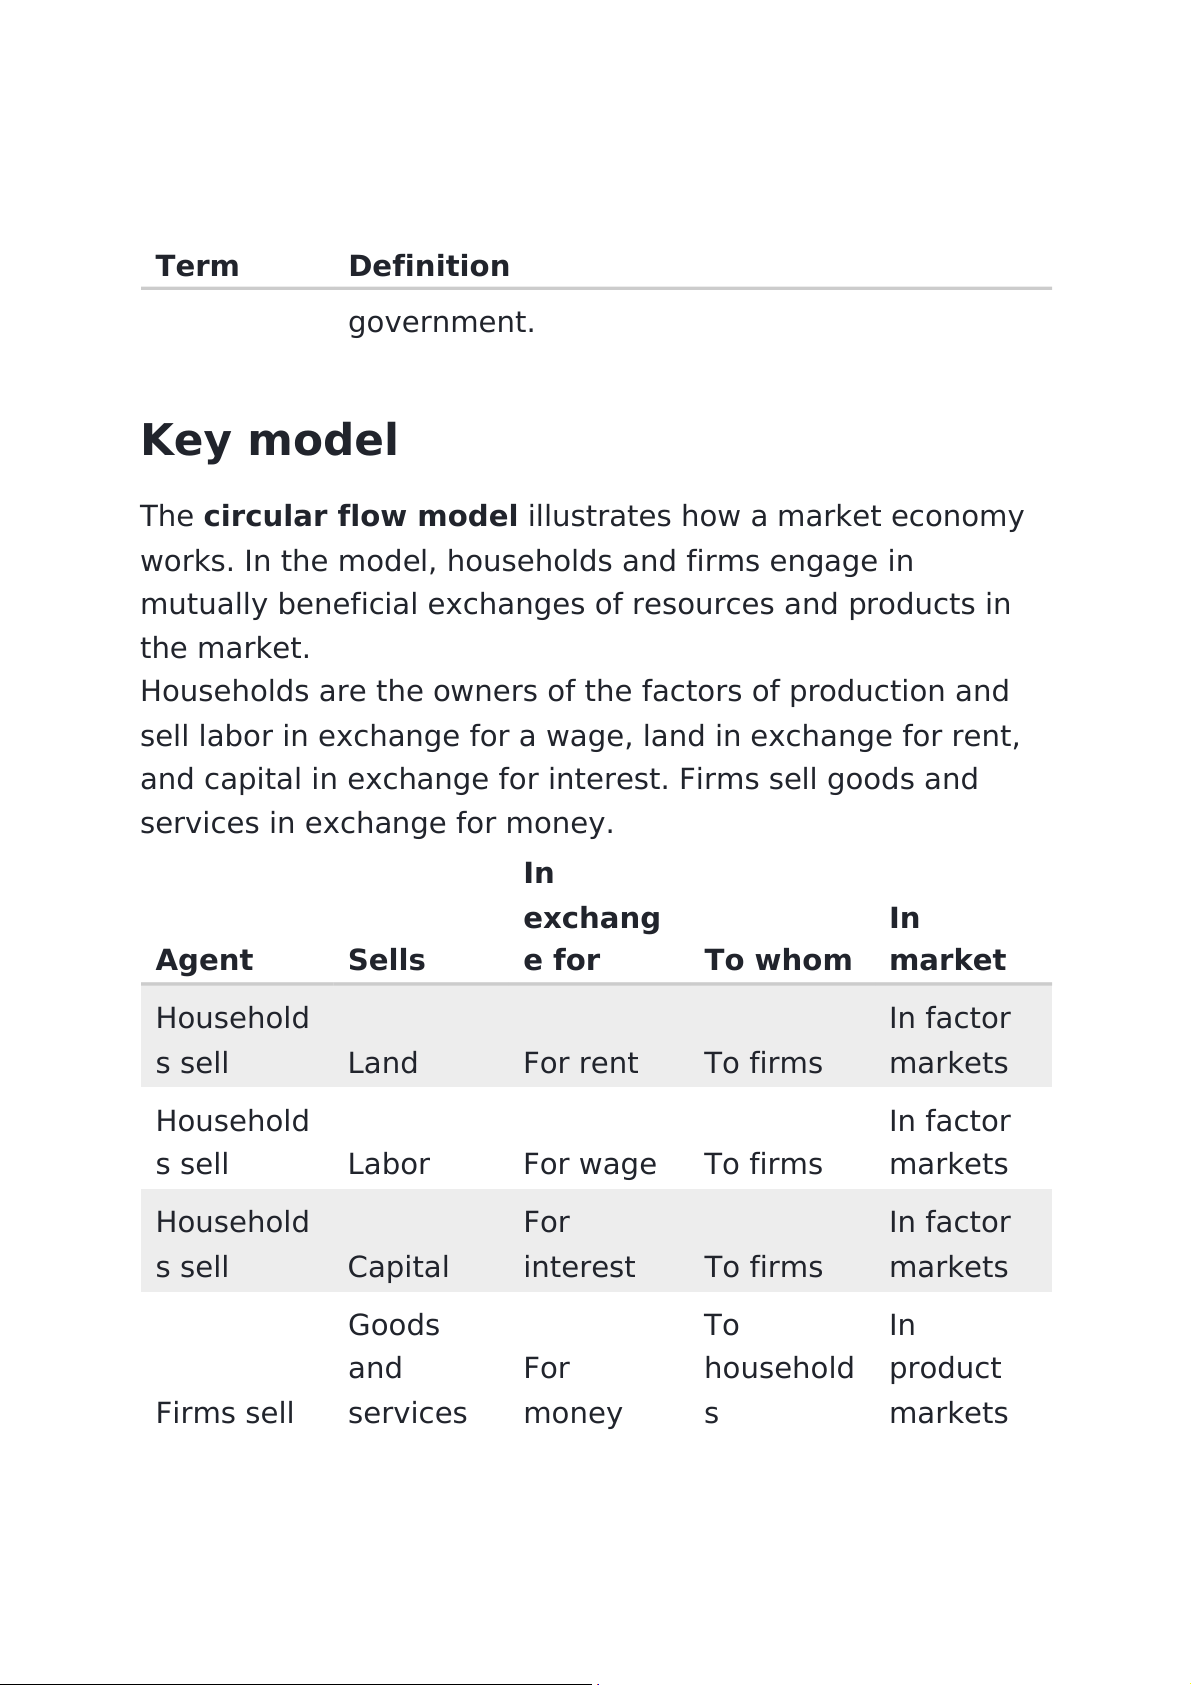Click the 'To households' cell
This screenshot has height=1685, width=1191.
pos(778,1368)
